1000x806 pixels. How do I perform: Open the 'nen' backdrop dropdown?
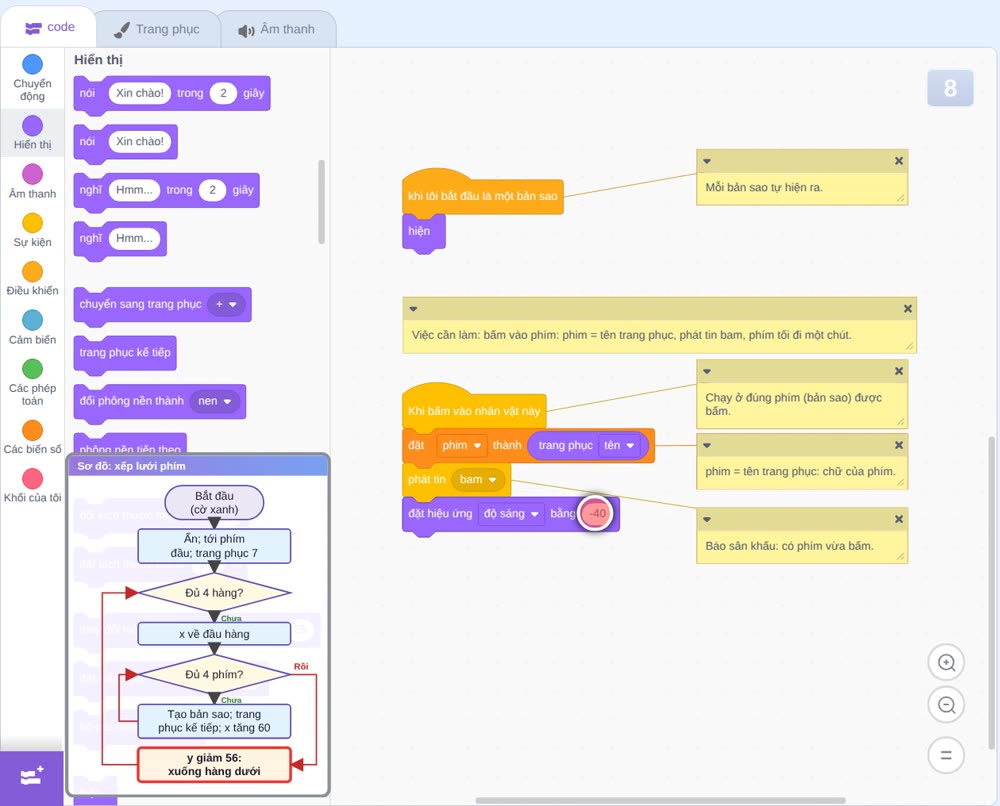point(215,401)
